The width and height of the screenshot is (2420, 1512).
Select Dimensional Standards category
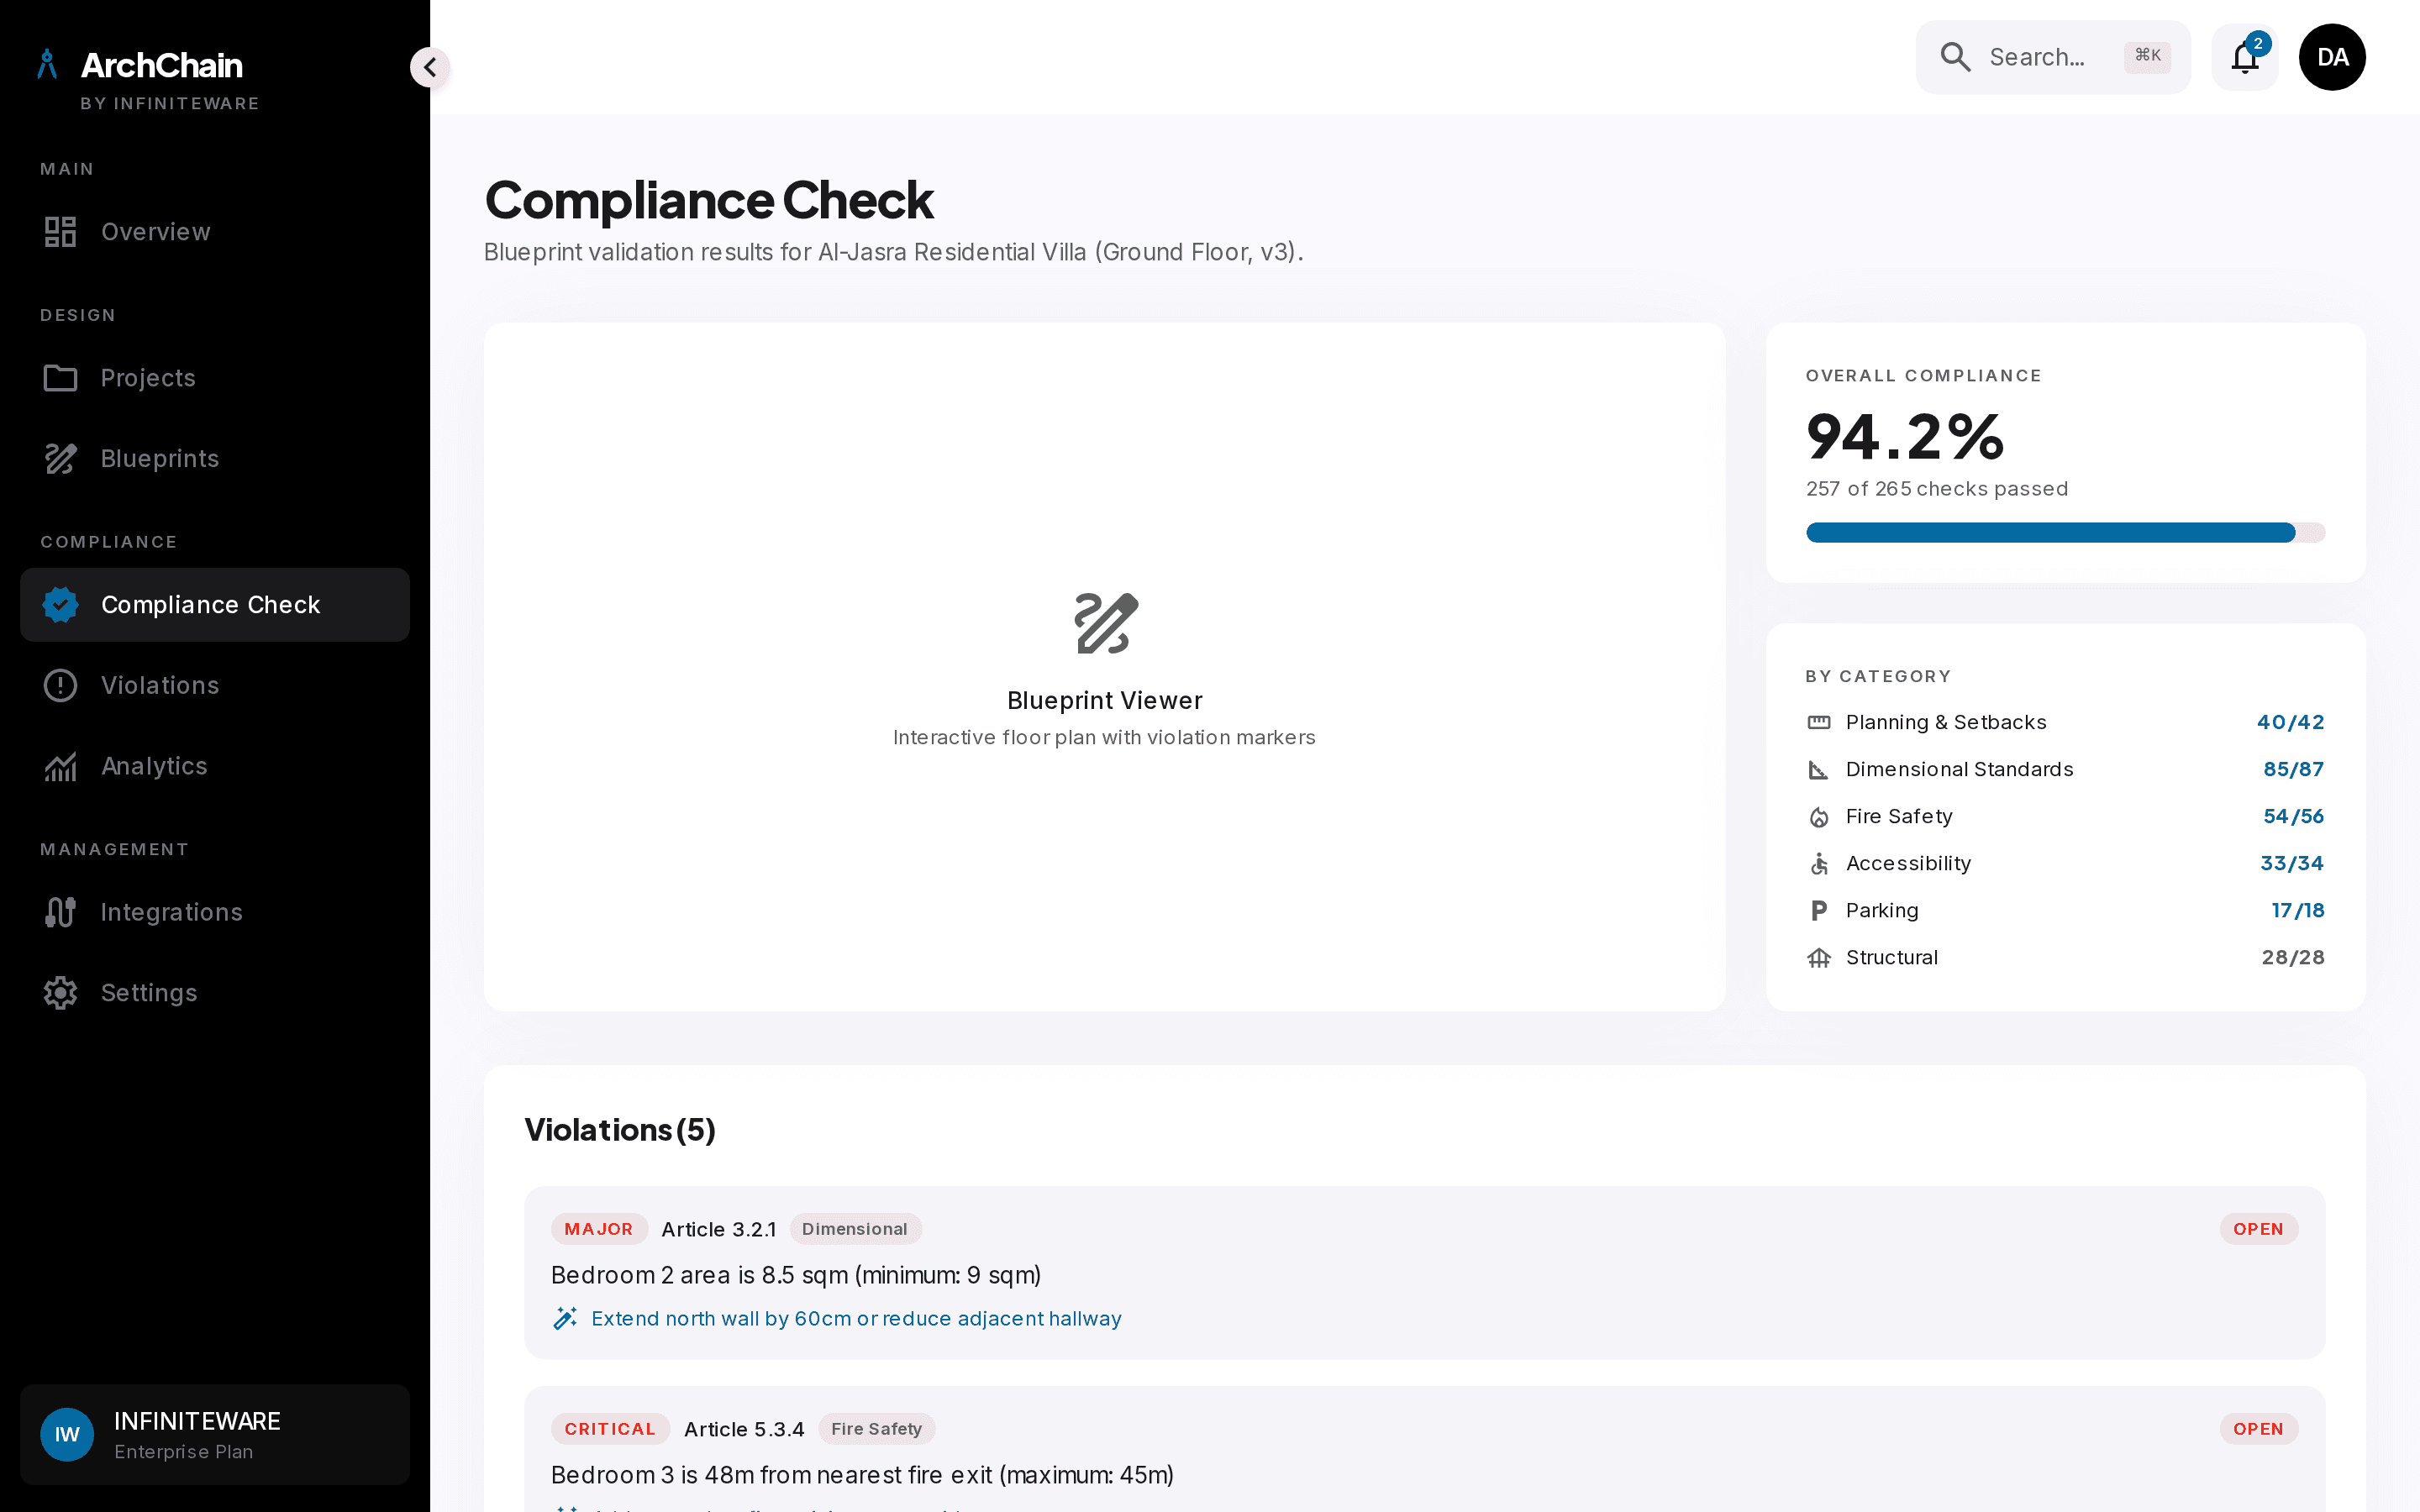pos(2065,770)
